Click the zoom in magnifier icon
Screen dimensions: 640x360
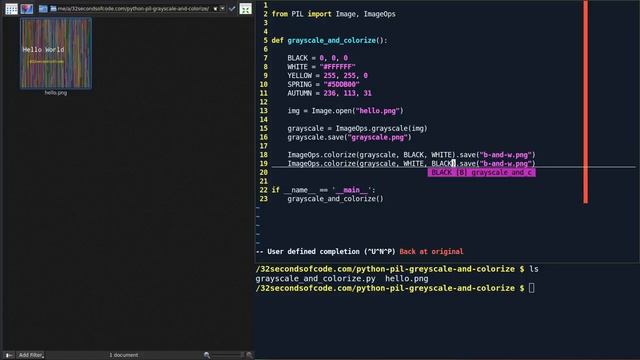(249, 355)
